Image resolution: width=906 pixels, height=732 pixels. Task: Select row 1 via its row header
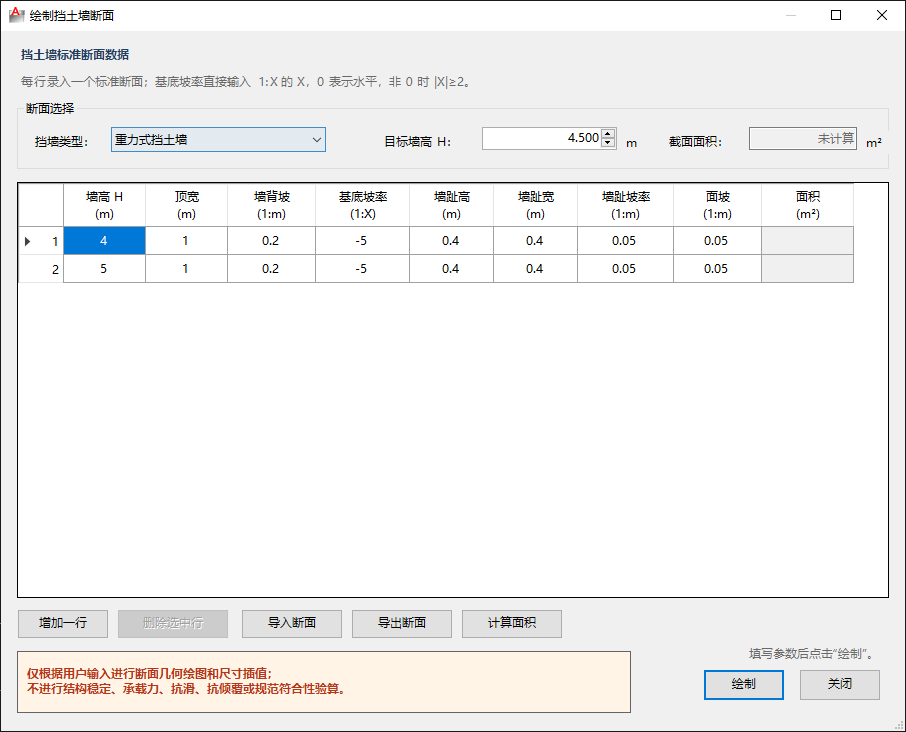point(41,241)
